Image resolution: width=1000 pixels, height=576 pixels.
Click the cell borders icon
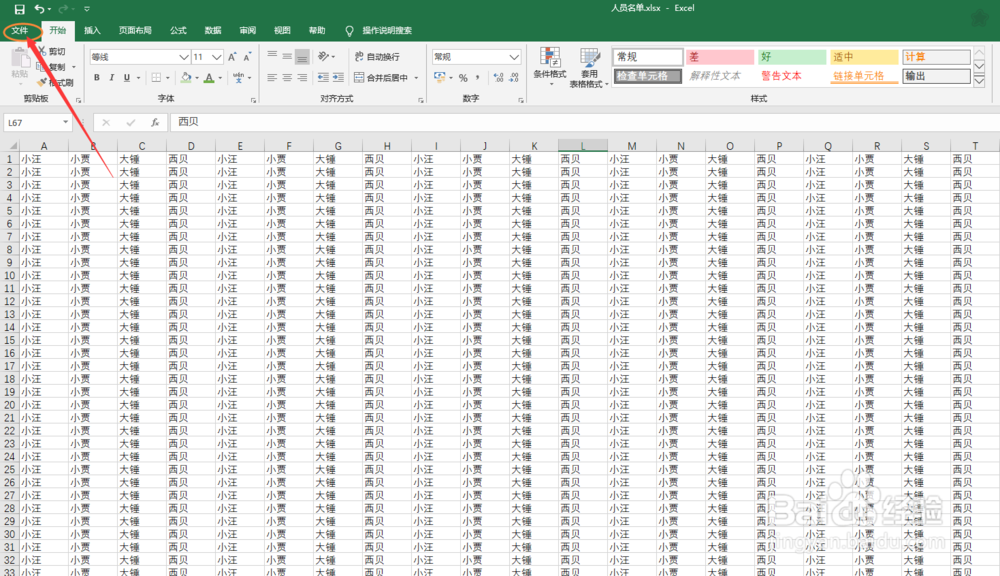(x=156, y=78)
